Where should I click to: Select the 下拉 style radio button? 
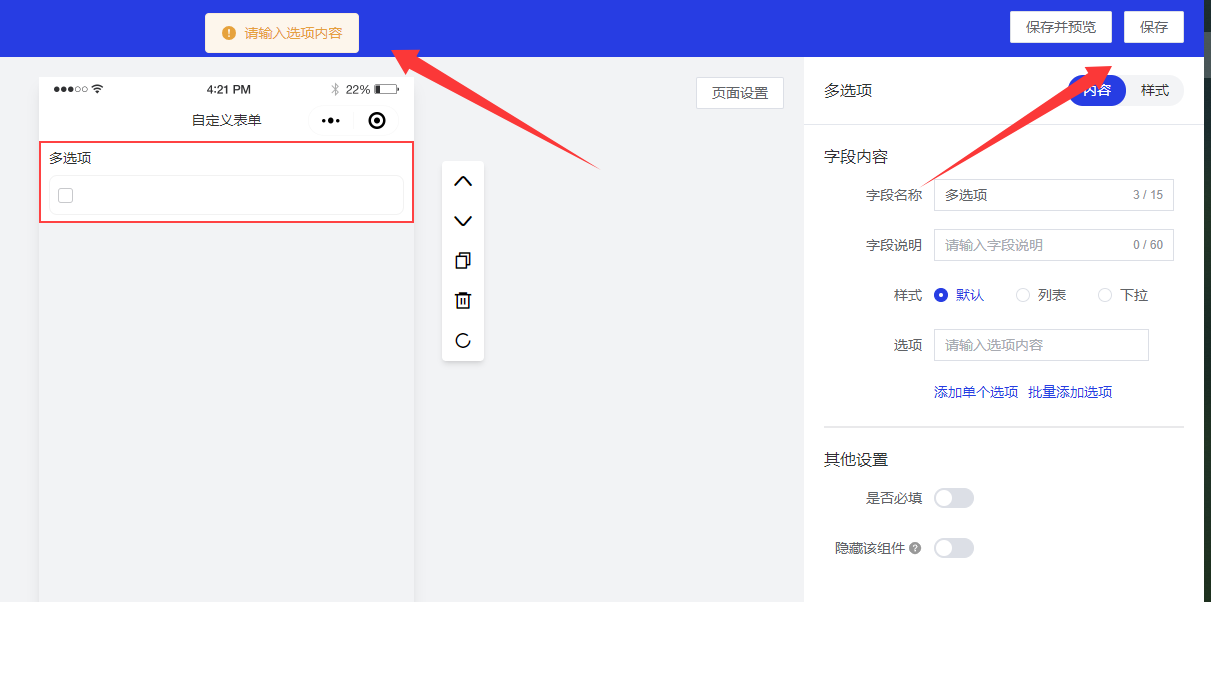[x=1105, y=295]
